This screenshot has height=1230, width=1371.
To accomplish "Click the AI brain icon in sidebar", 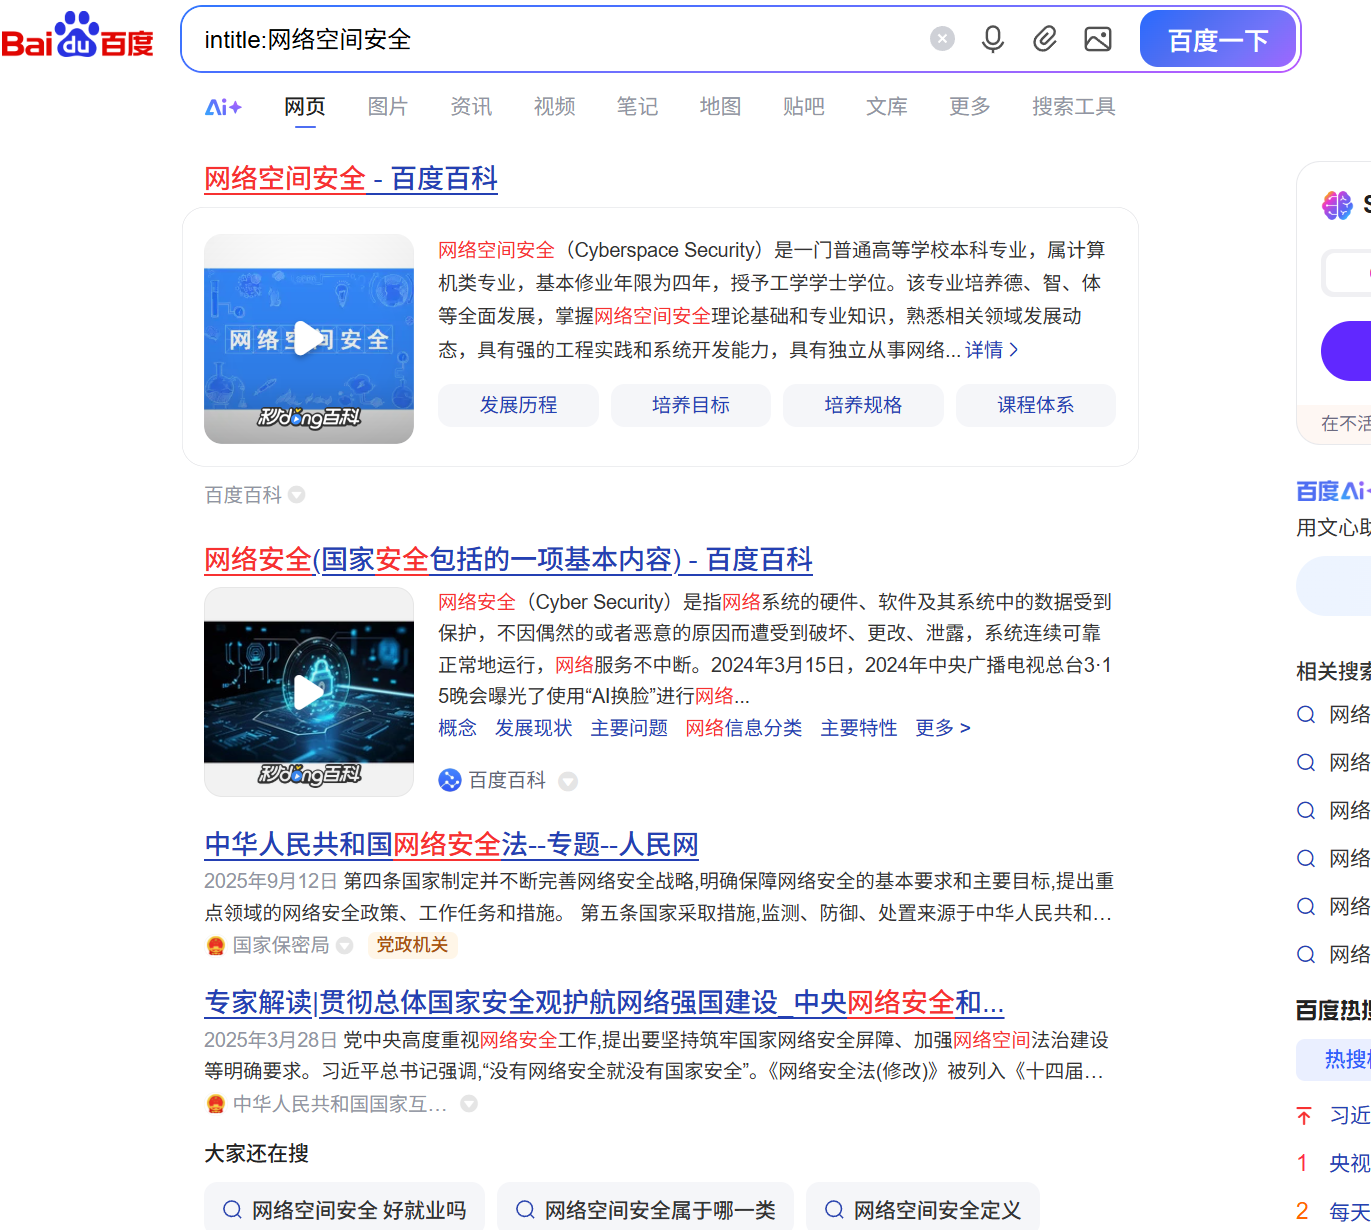I will point(1337,206).
